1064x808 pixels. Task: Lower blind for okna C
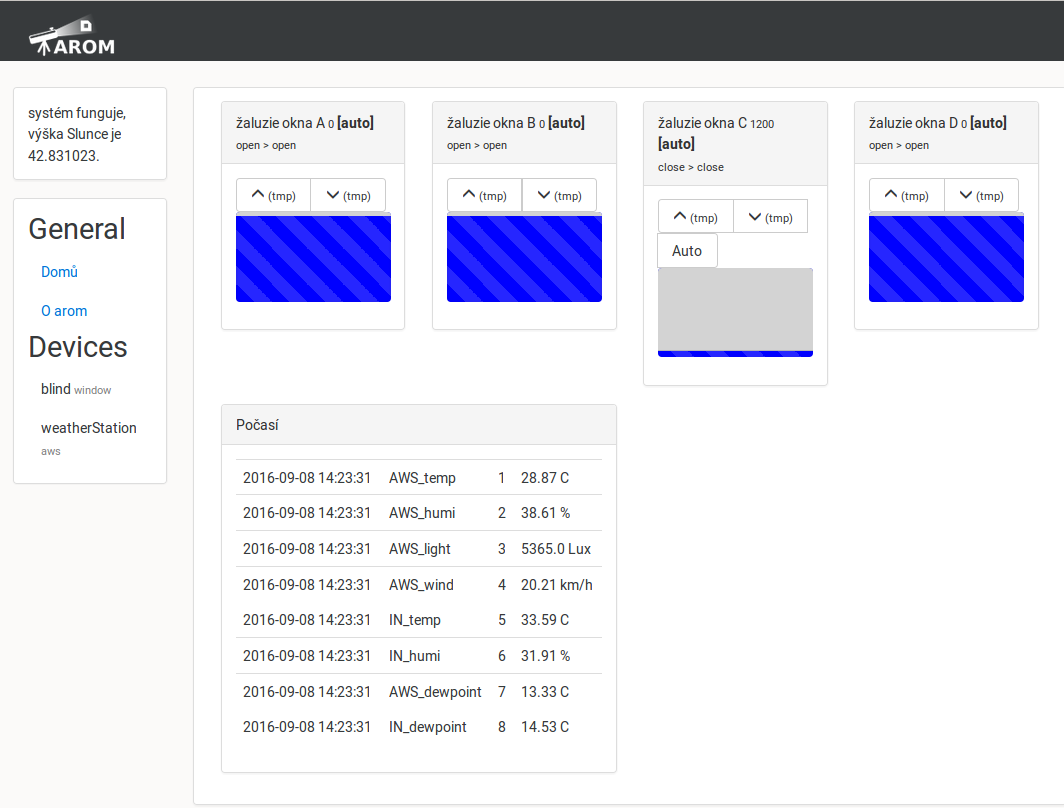tap(770, 217)
